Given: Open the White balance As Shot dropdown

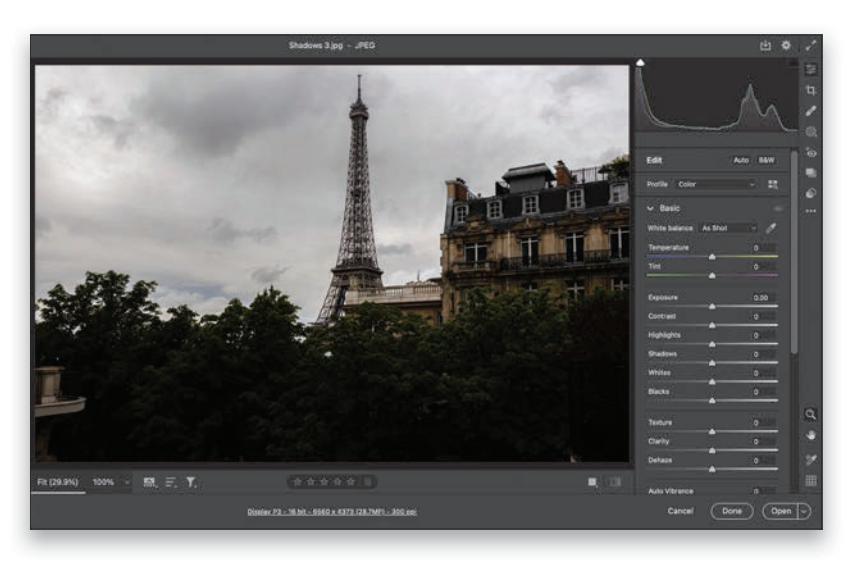Looking at the screenshot, I should coord(728,228).
